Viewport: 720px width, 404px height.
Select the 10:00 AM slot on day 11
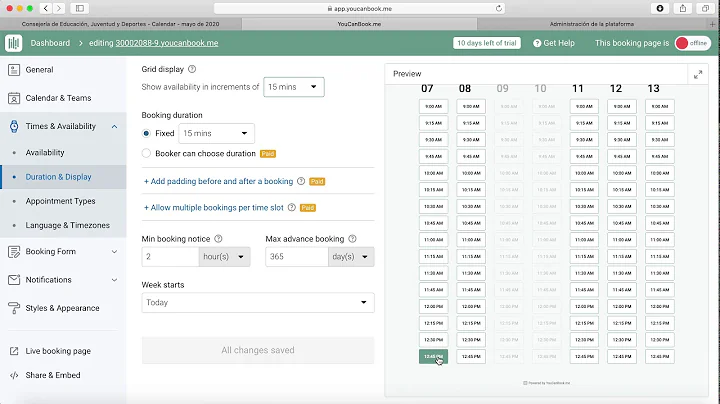pos(584,173)
